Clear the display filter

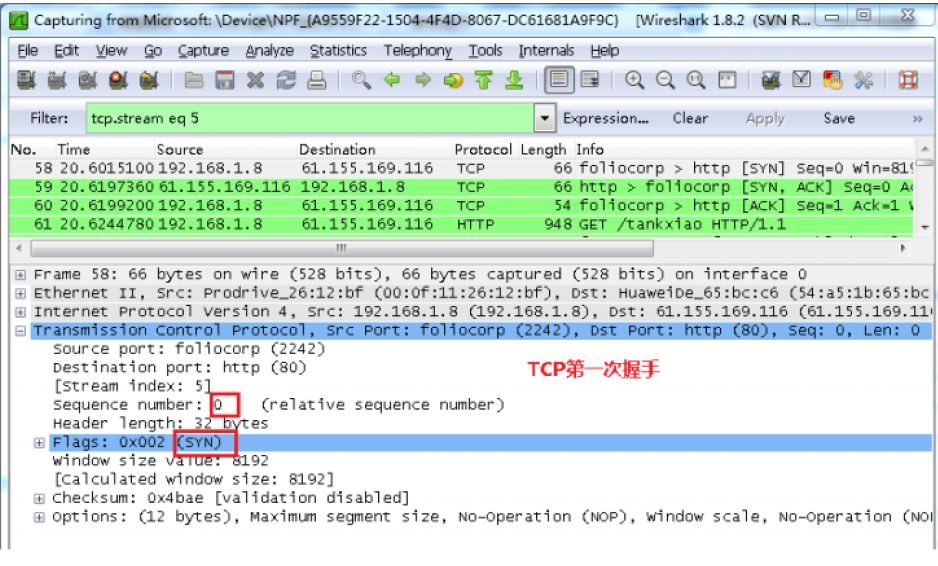tap(690, 118)
